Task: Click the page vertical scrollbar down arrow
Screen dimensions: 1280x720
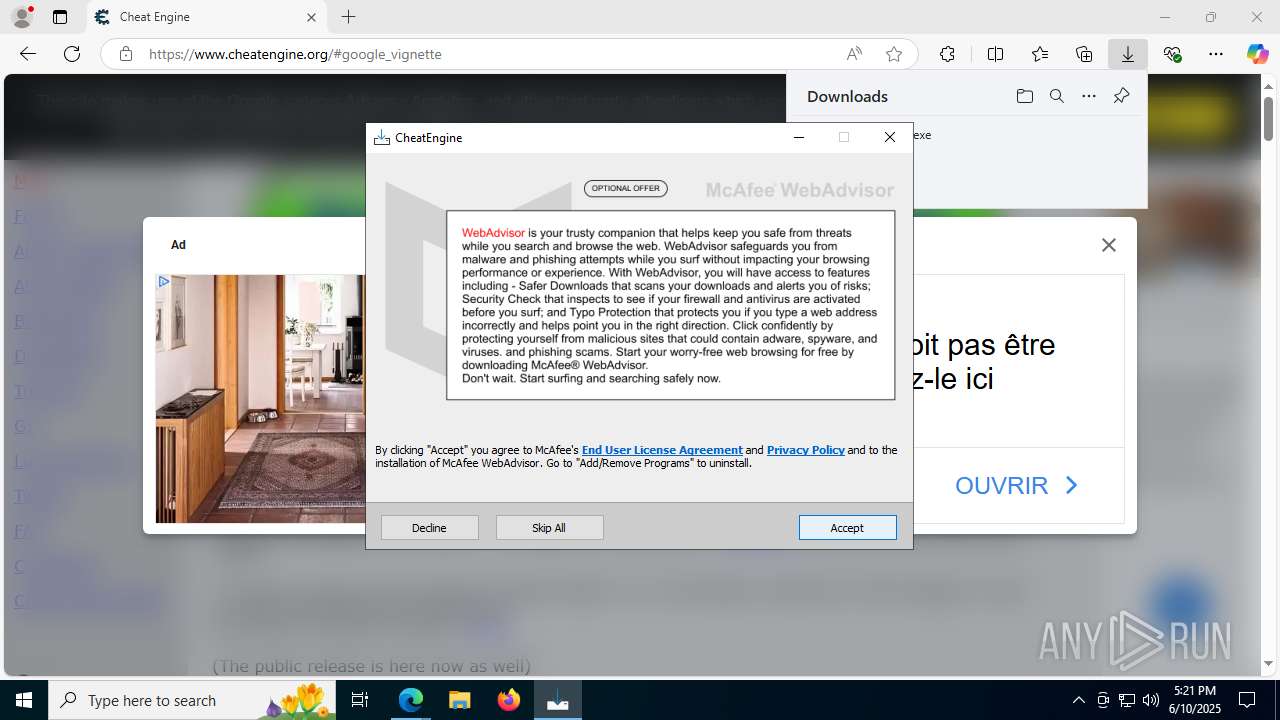Action: point(1268,664)
